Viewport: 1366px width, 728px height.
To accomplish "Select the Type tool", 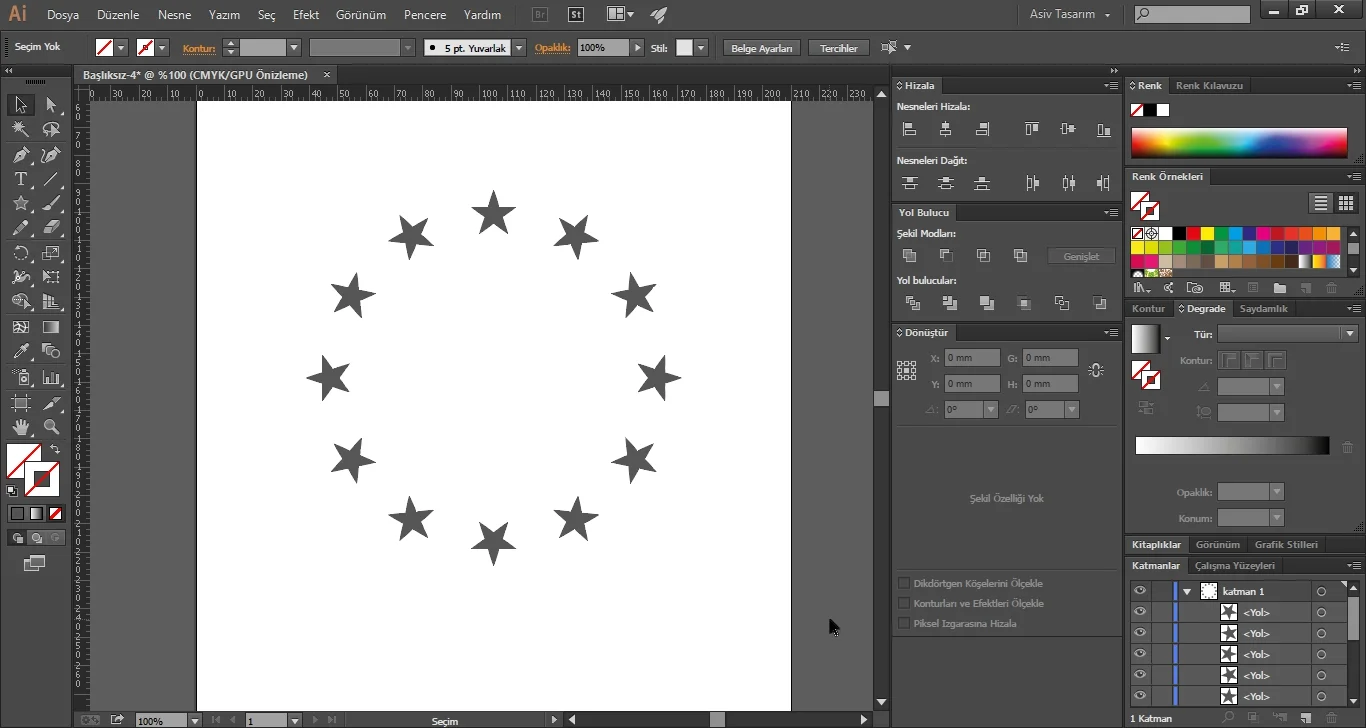I will 20,179.
